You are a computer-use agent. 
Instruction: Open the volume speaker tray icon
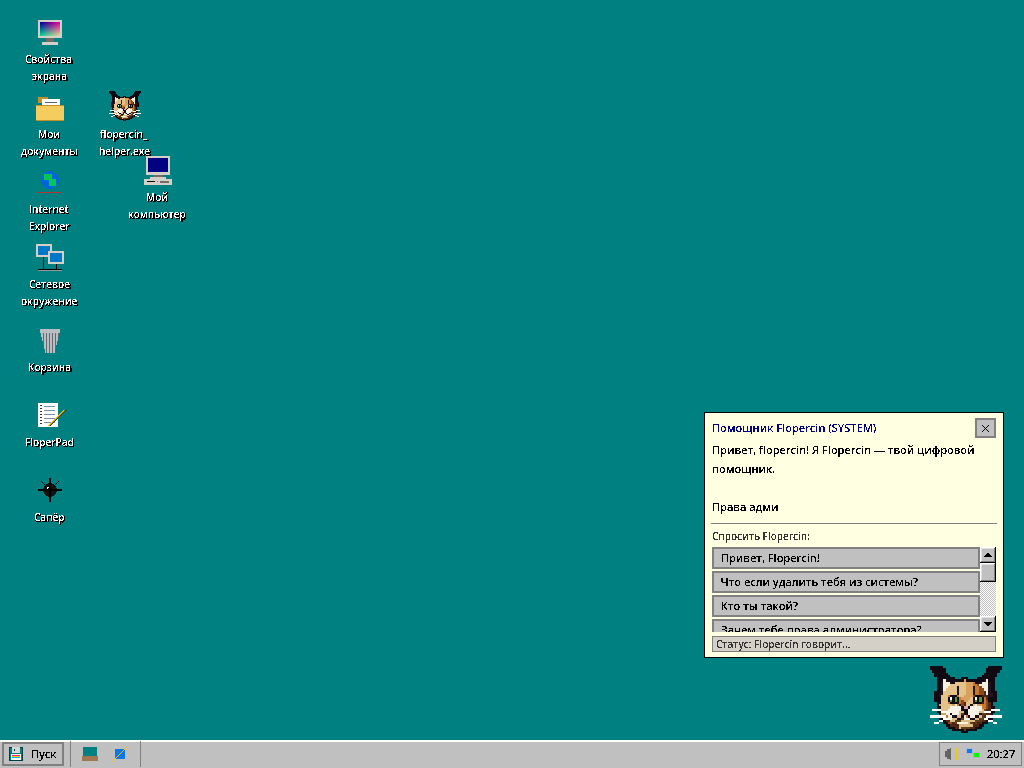pos(951,754)
